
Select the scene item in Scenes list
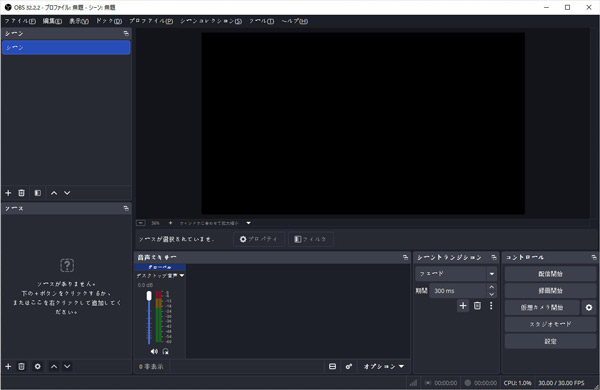(x=66, y=47)
